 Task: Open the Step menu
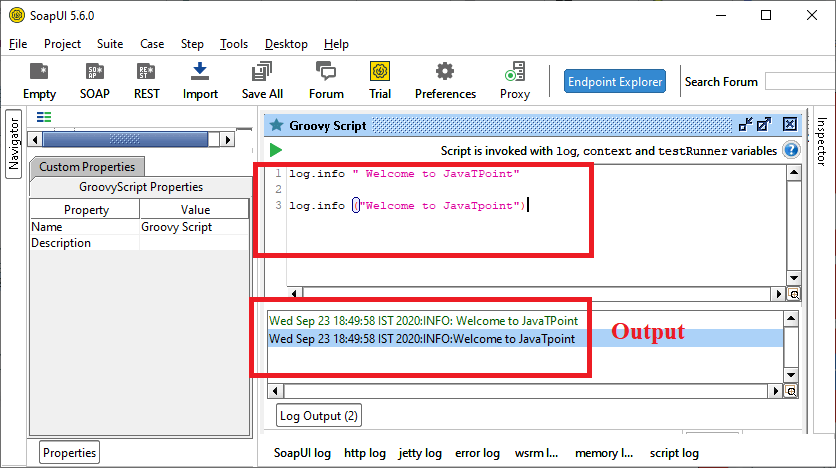[x=192, y=44]
